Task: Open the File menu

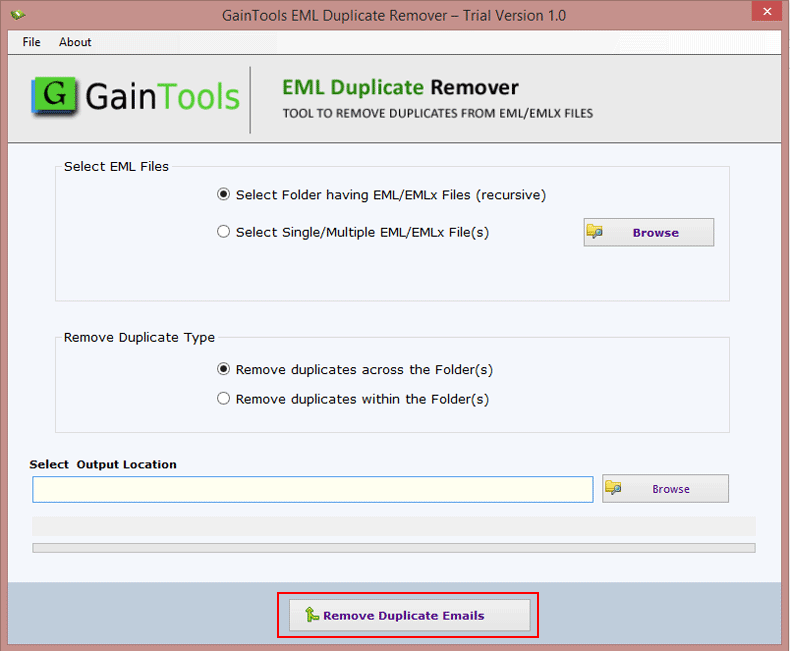Action: click(31, 42)
